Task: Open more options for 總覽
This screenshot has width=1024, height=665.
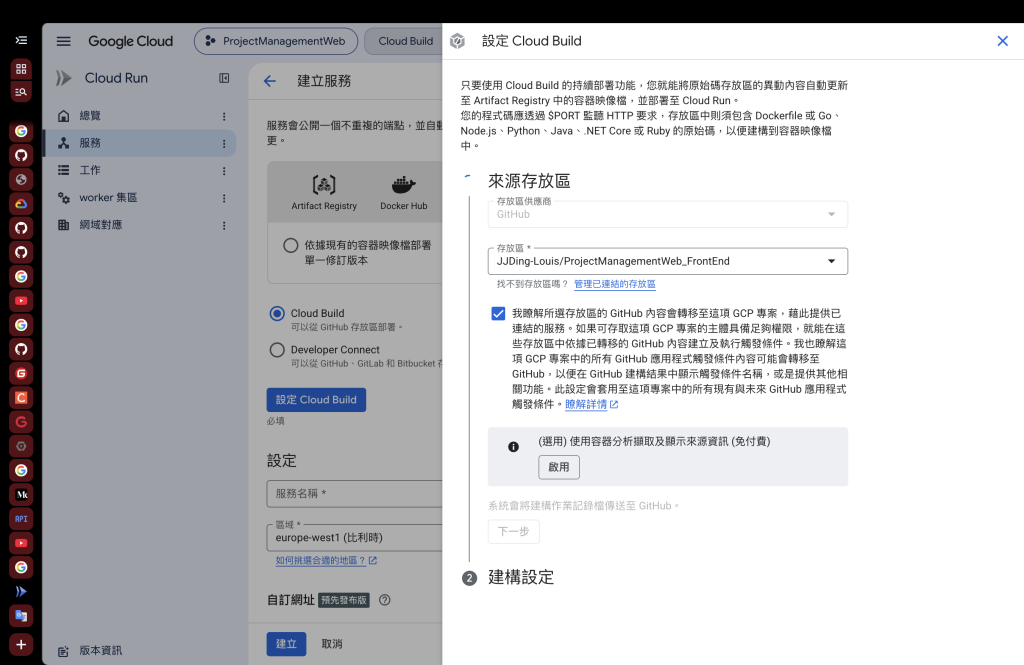Action: click(224, 116)
